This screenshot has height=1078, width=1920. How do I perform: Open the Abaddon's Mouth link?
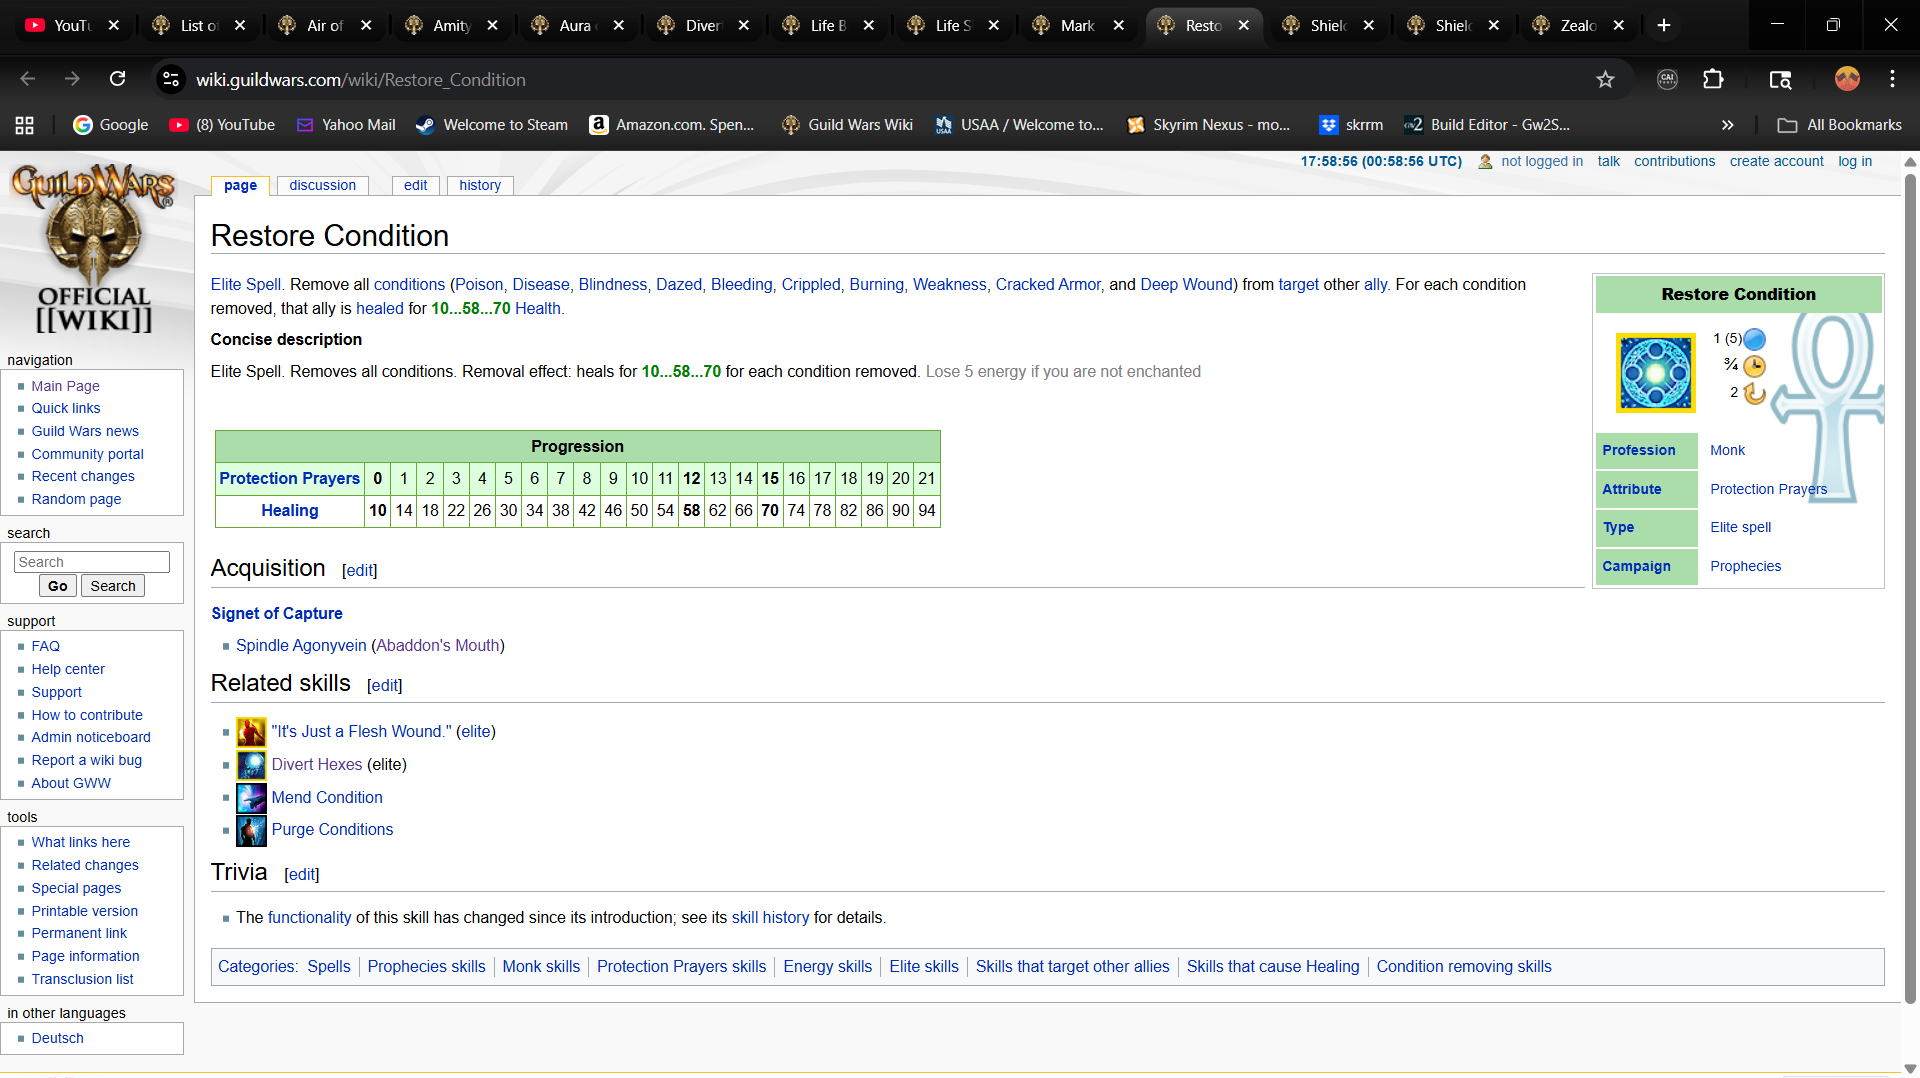(x=438, y=646)
